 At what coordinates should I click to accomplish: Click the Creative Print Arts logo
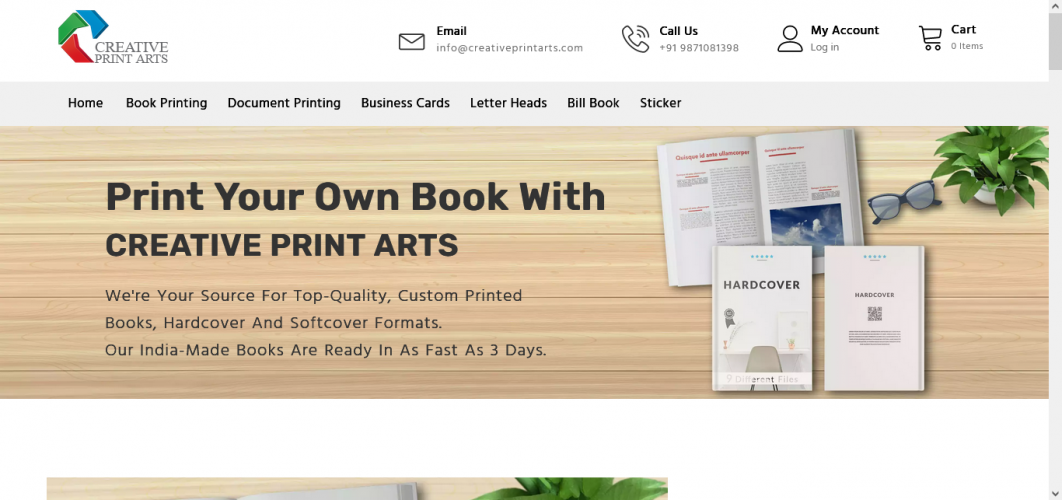tap(113, 37)
